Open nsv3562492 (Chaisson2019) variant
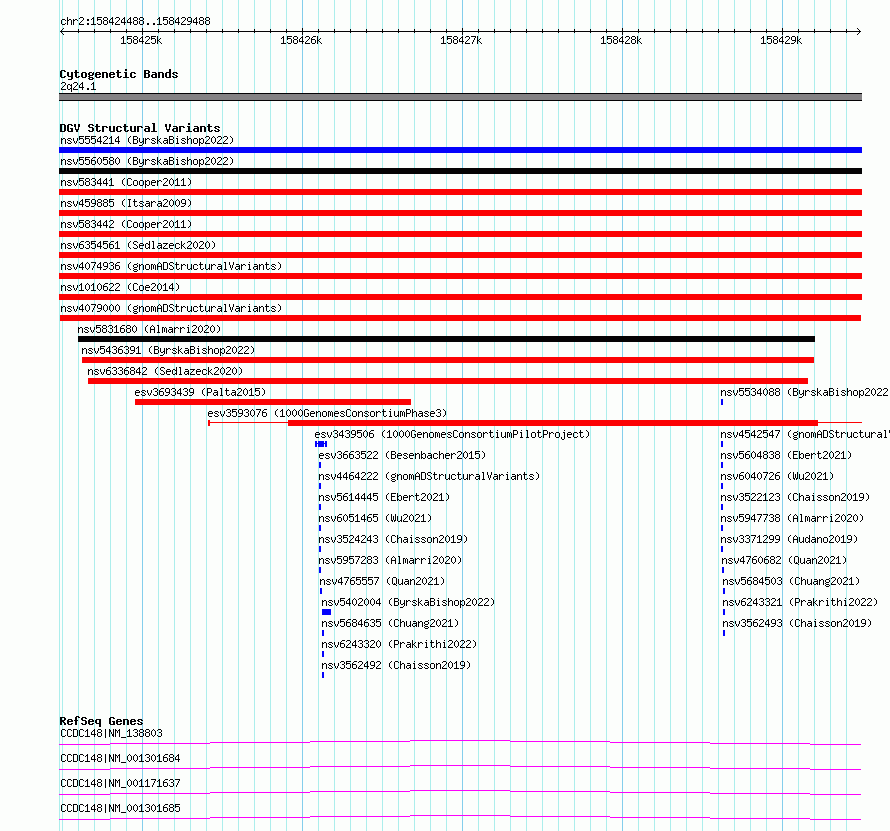Viewport: 890px width, 831px height. pyautogui.click(x=396, y=665)
